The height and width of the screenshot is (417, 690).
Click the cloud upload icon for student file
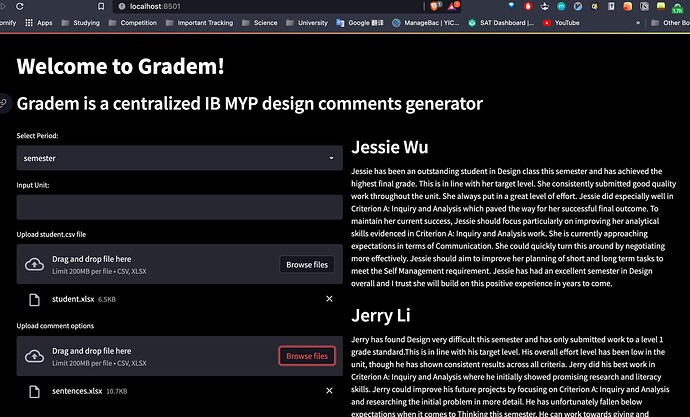tap(34, 264)
